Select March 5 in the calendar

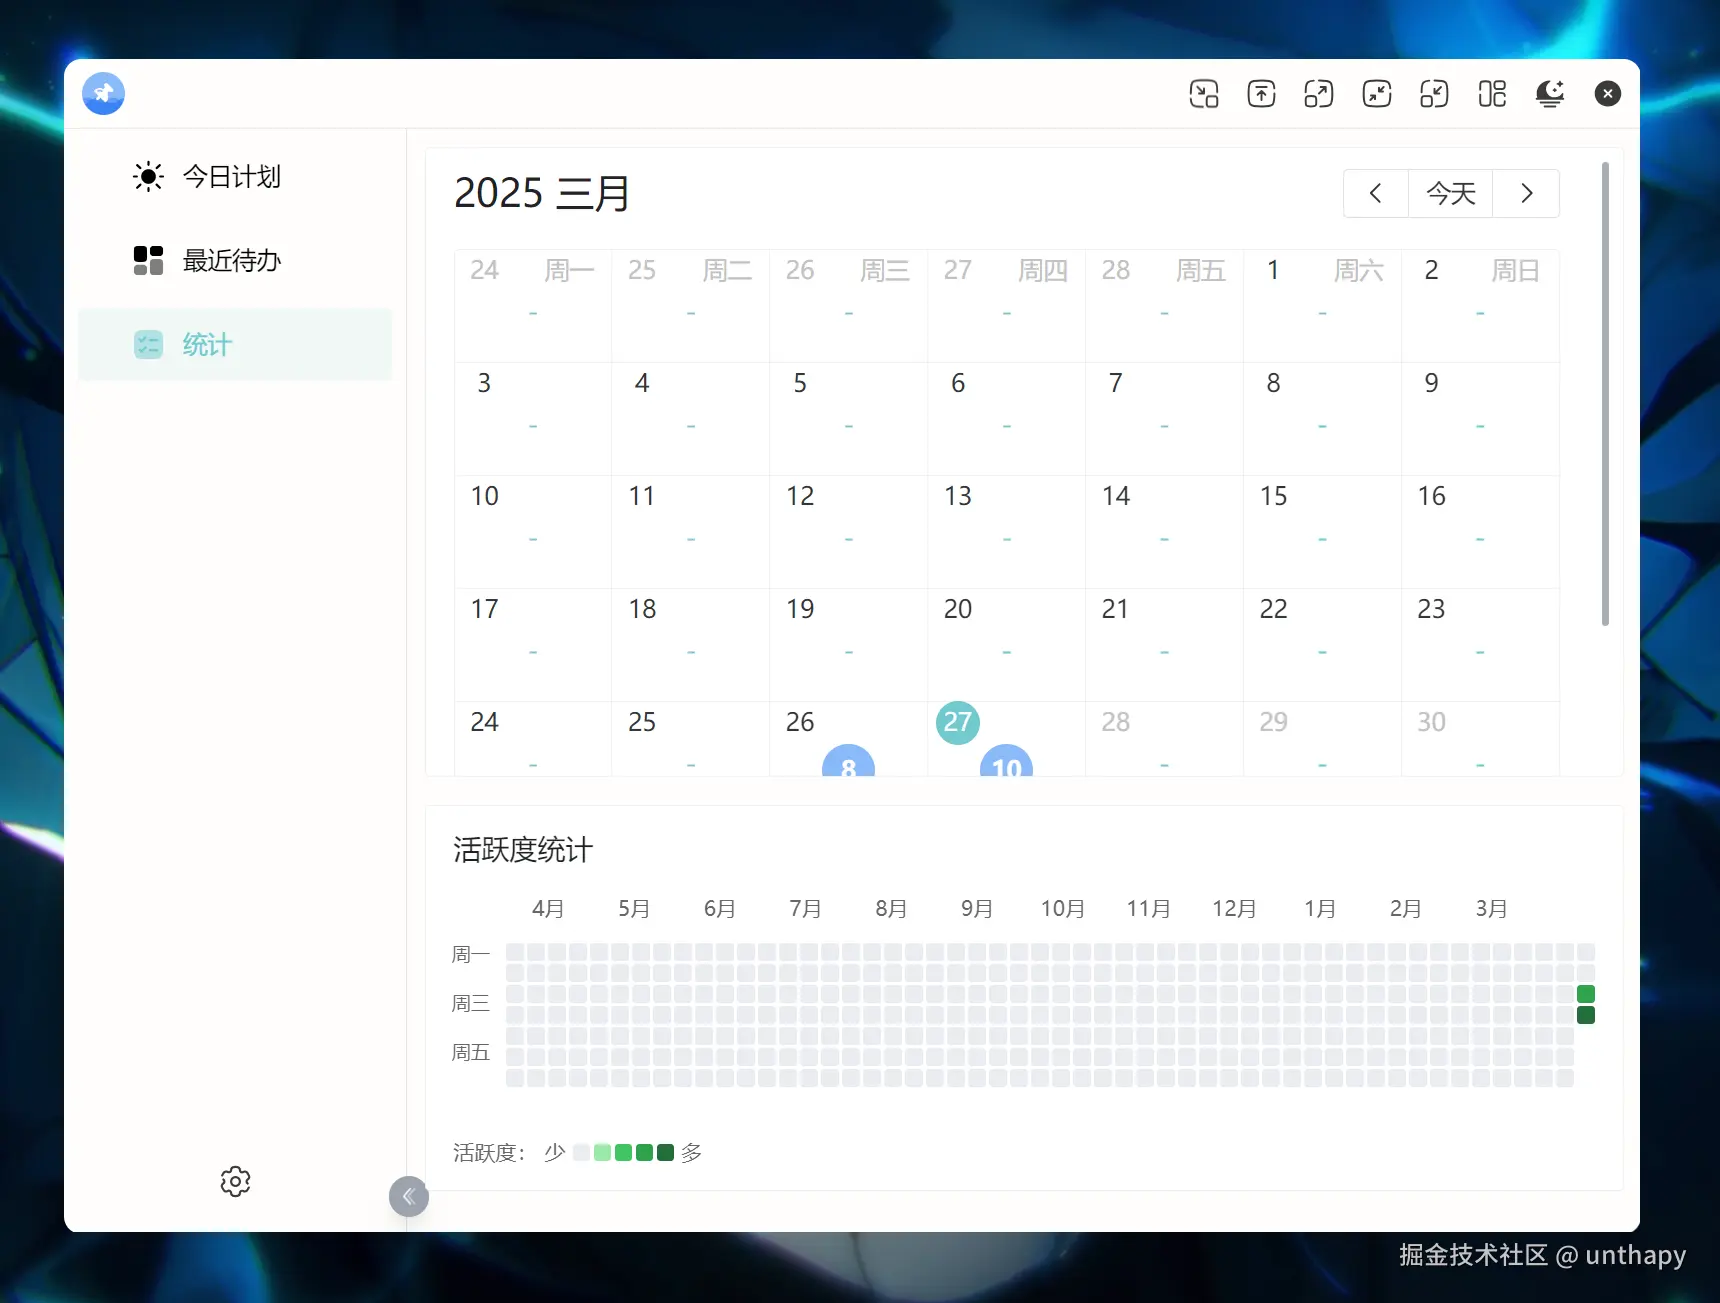[849, 419]
